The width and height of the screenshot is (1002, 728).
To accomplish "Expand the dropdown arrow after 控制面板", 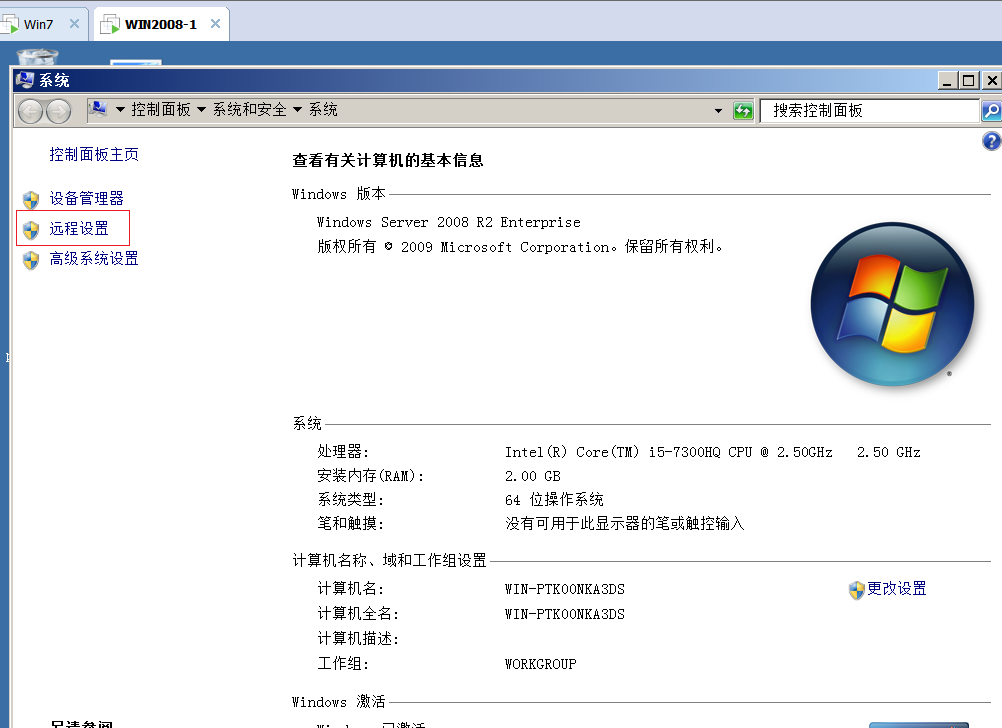I will click(x=201, y=110).
